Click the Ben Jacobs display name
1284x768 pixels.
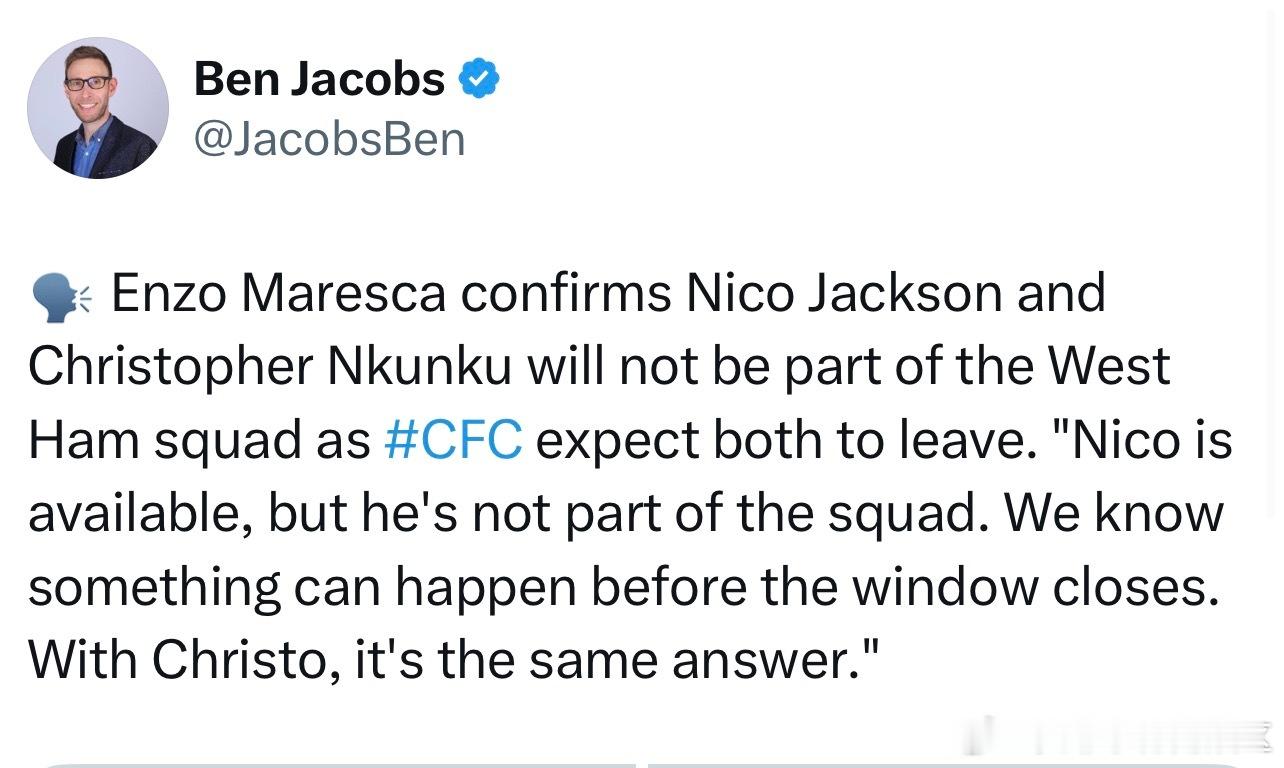pyautogui.click(x=319, y=79)
